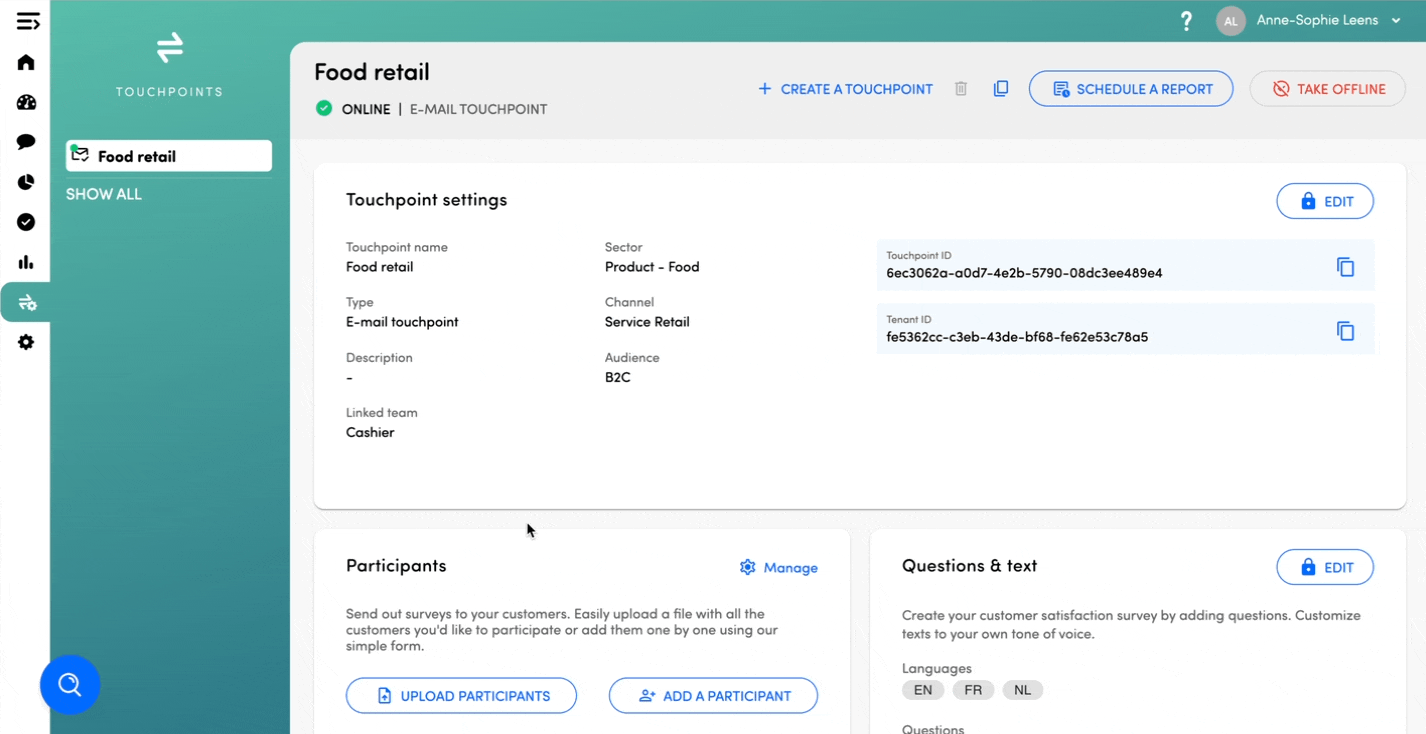Click SCHEDULE A REPORT button

[x=1131, y=89]
